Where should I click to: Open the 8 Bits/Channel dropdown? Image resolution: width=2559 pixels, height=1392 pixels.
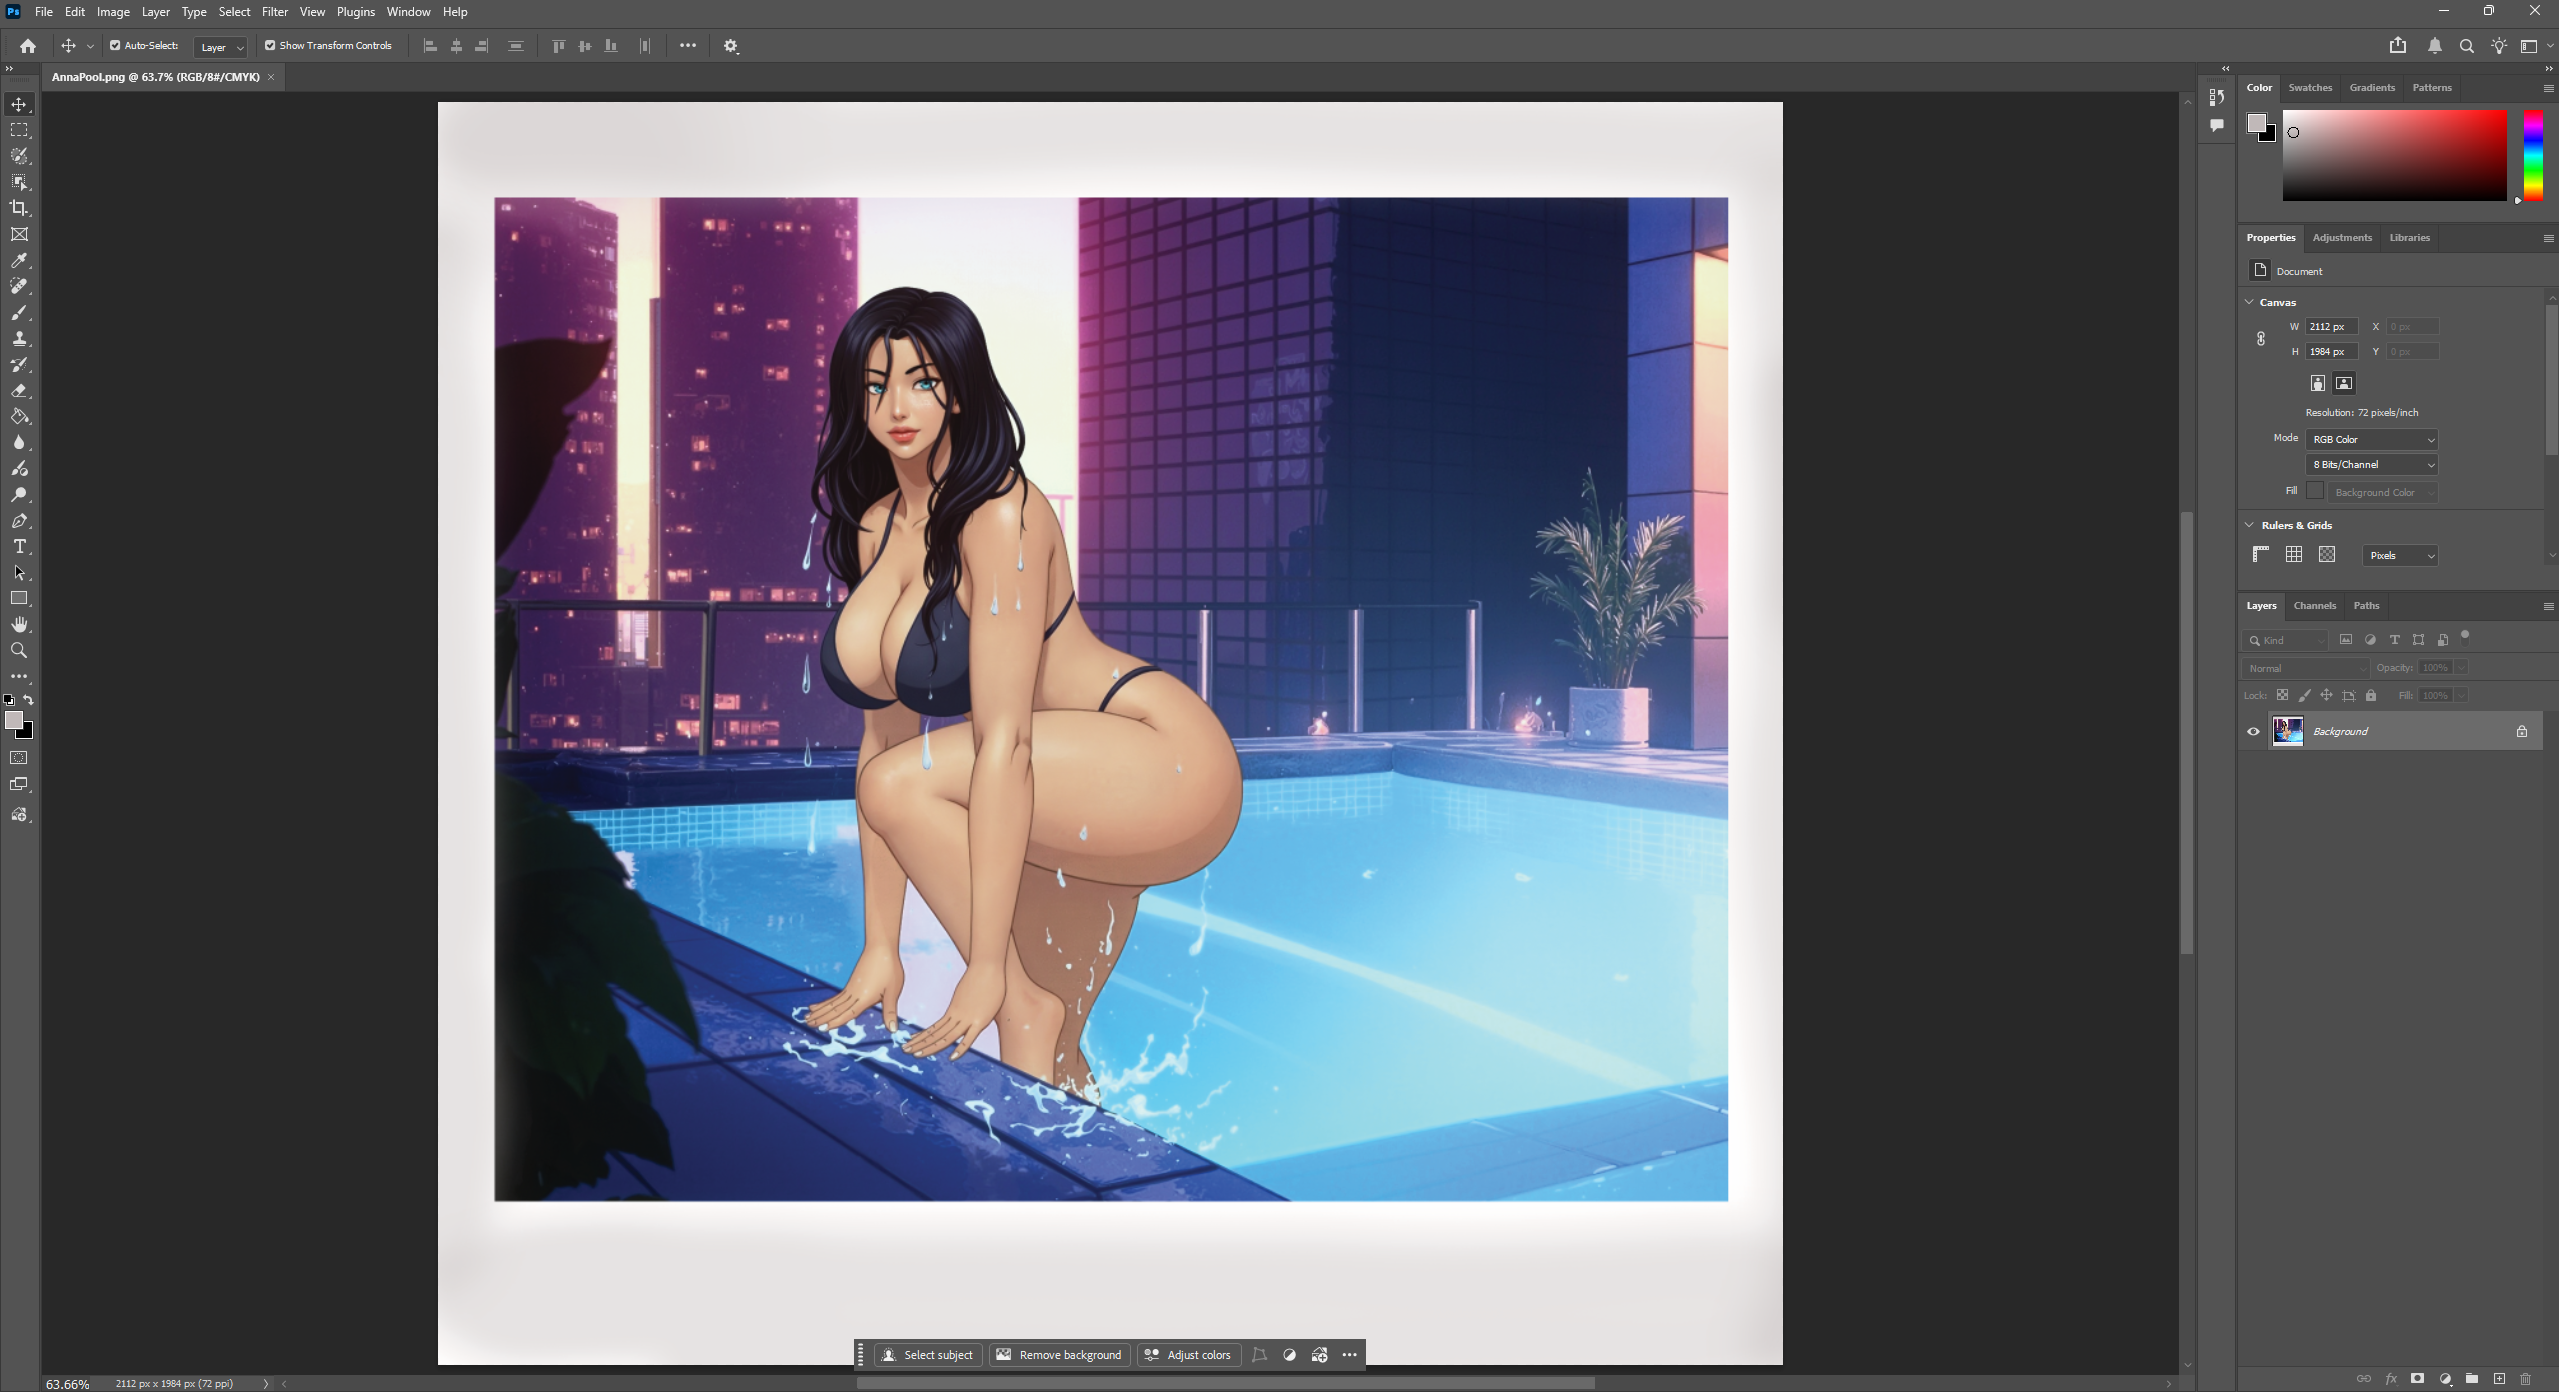2371,465
